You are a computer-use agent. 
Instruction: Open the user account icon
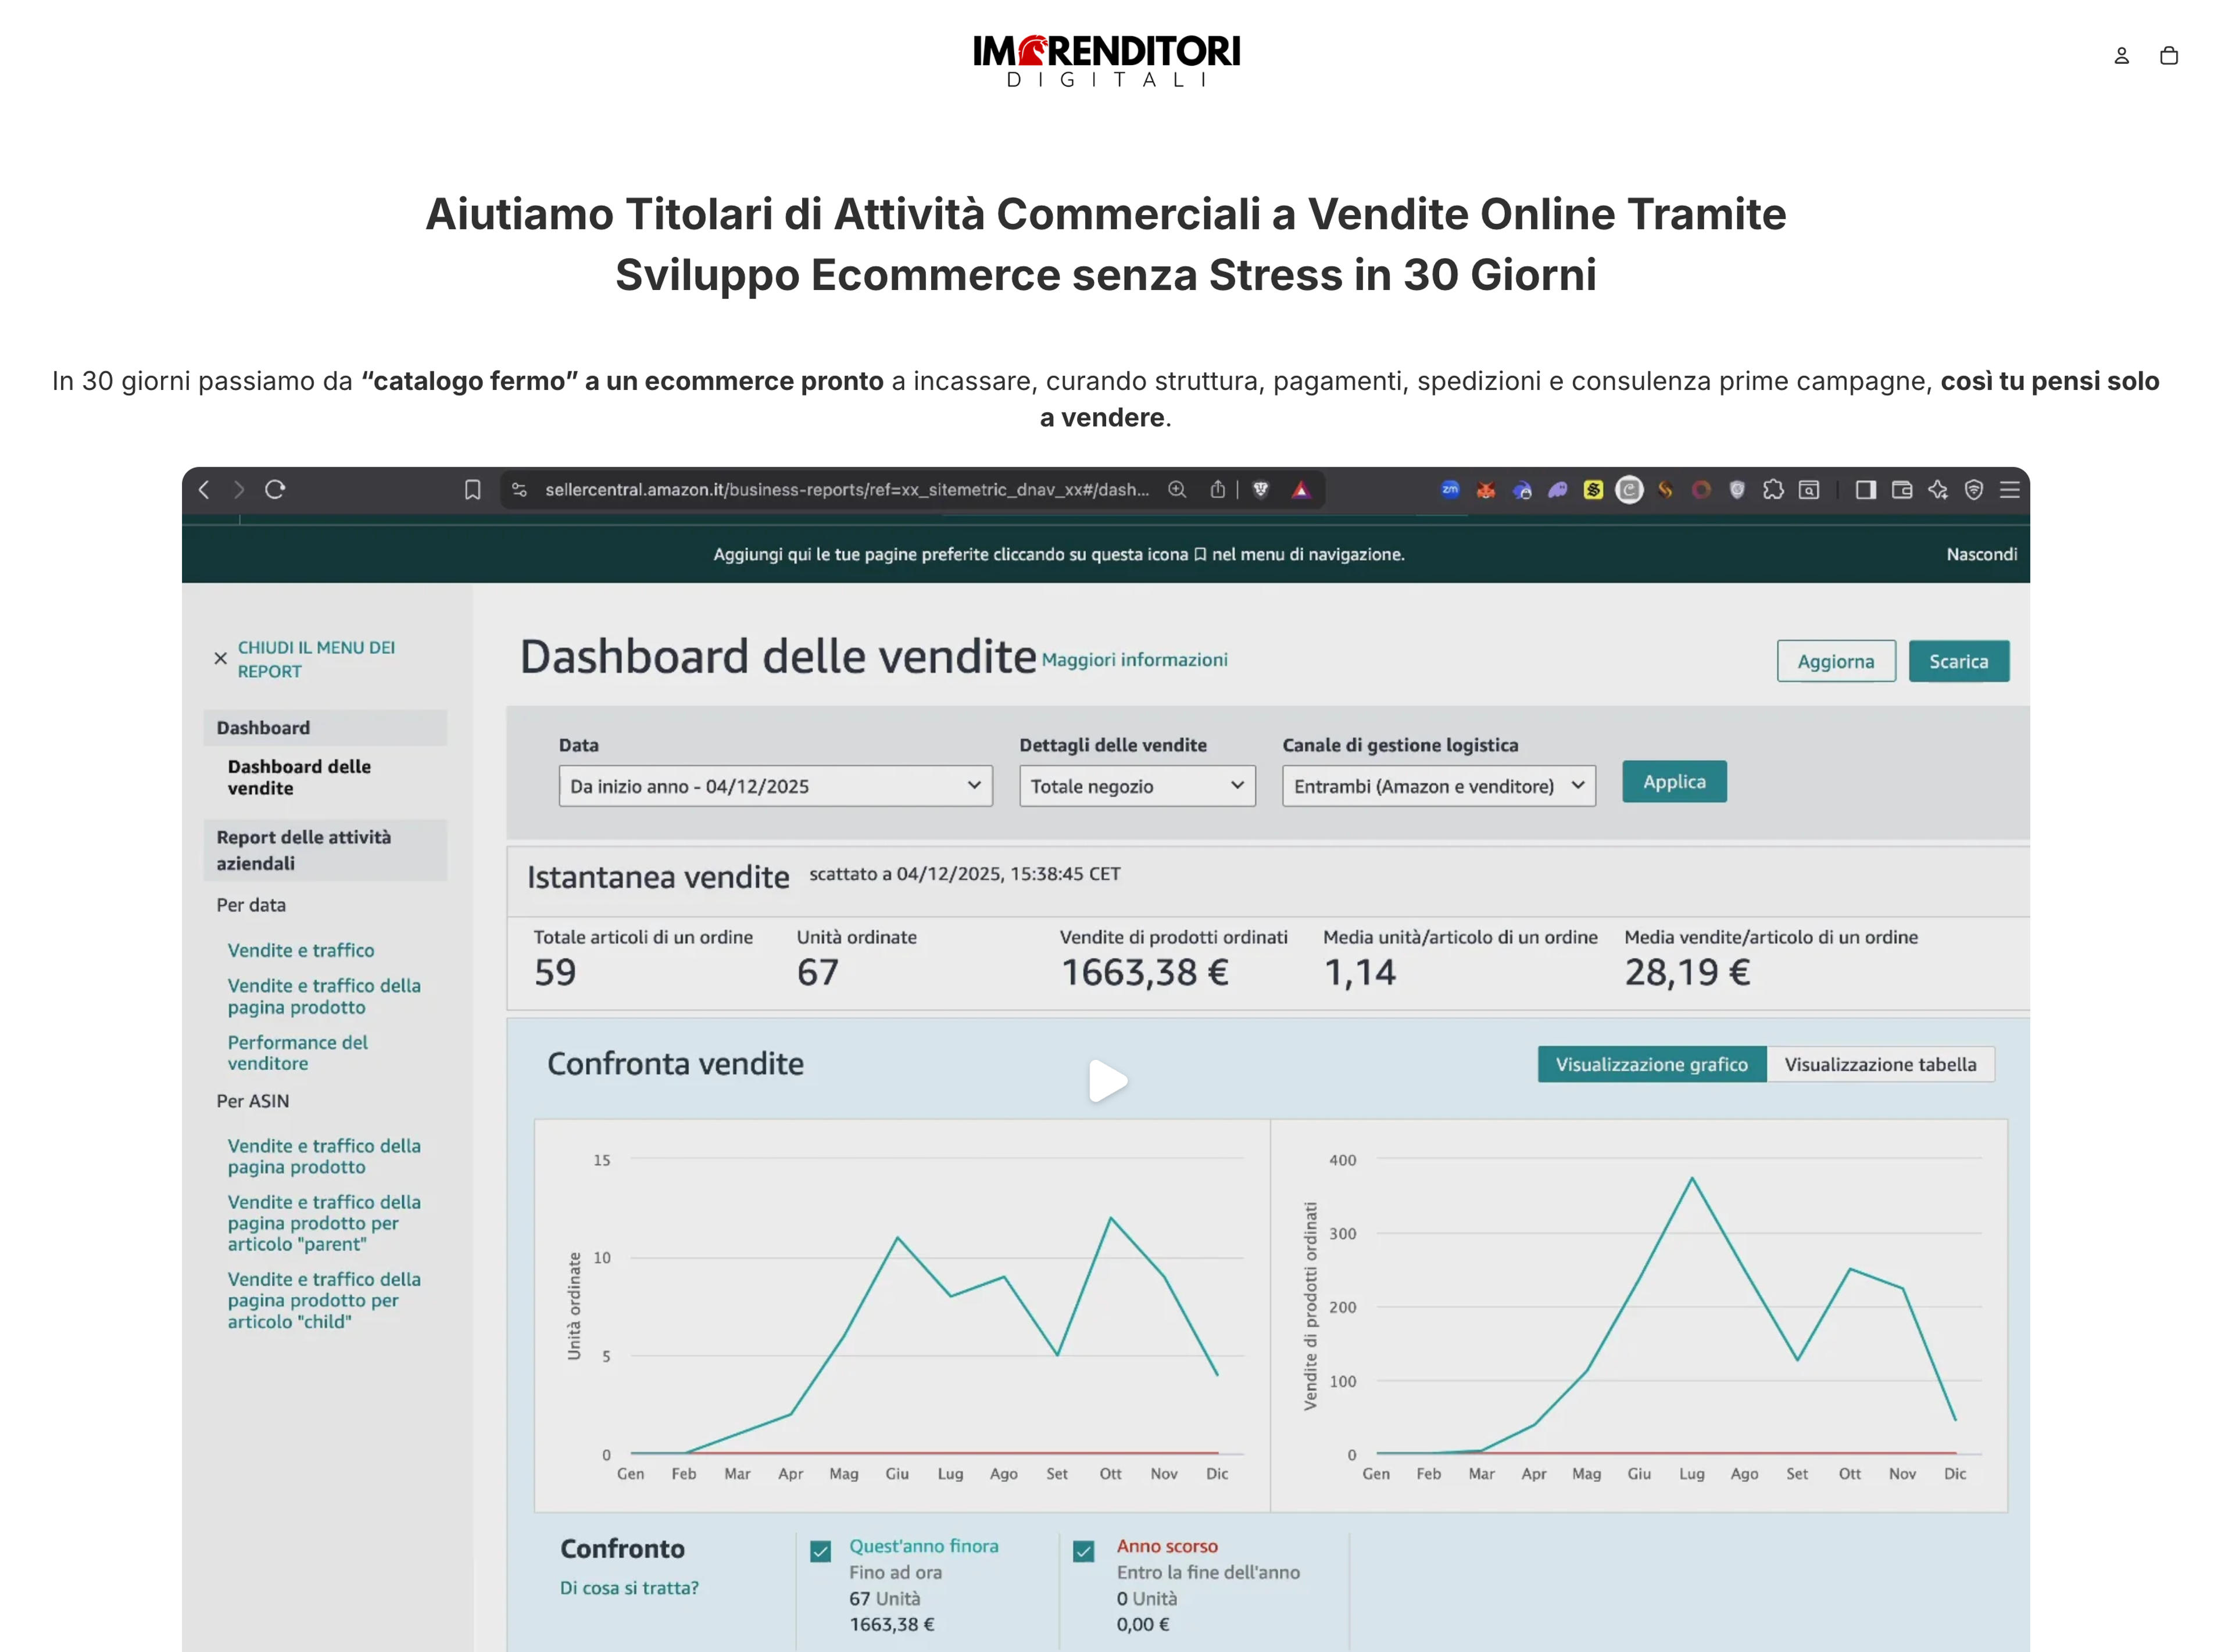pyautogui.click(x=2121, y=56)
